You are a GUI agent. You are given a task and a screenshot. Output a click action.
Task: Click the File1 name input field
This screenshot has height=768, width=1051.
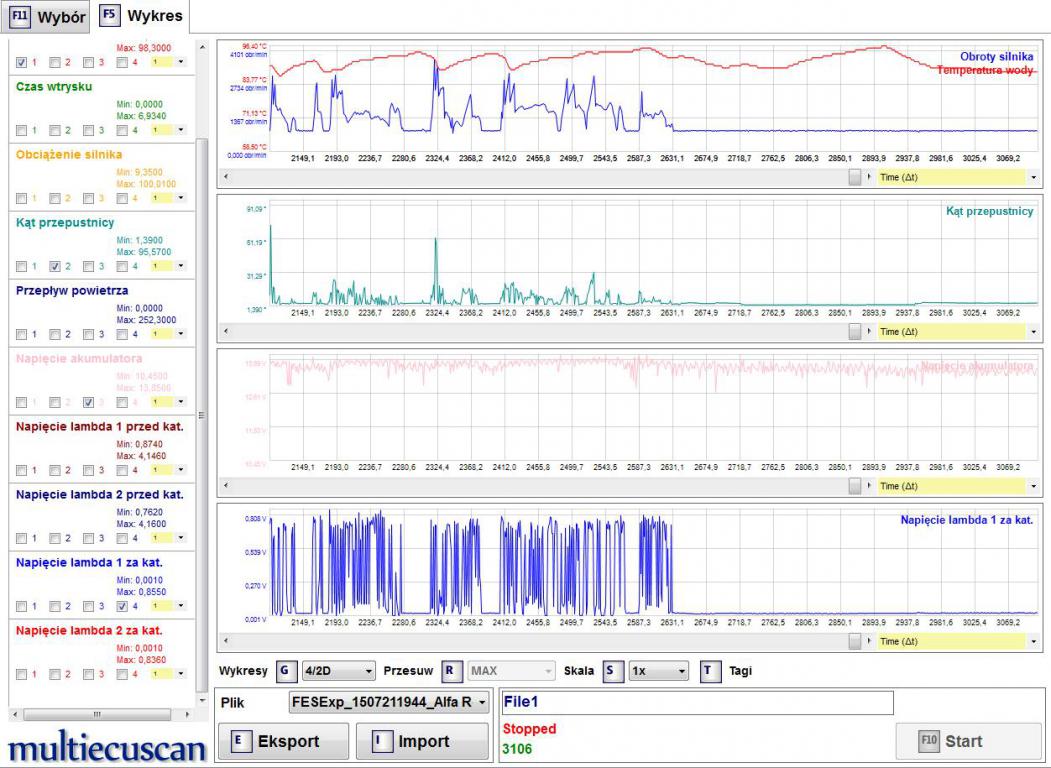click(x=697, y=703)
